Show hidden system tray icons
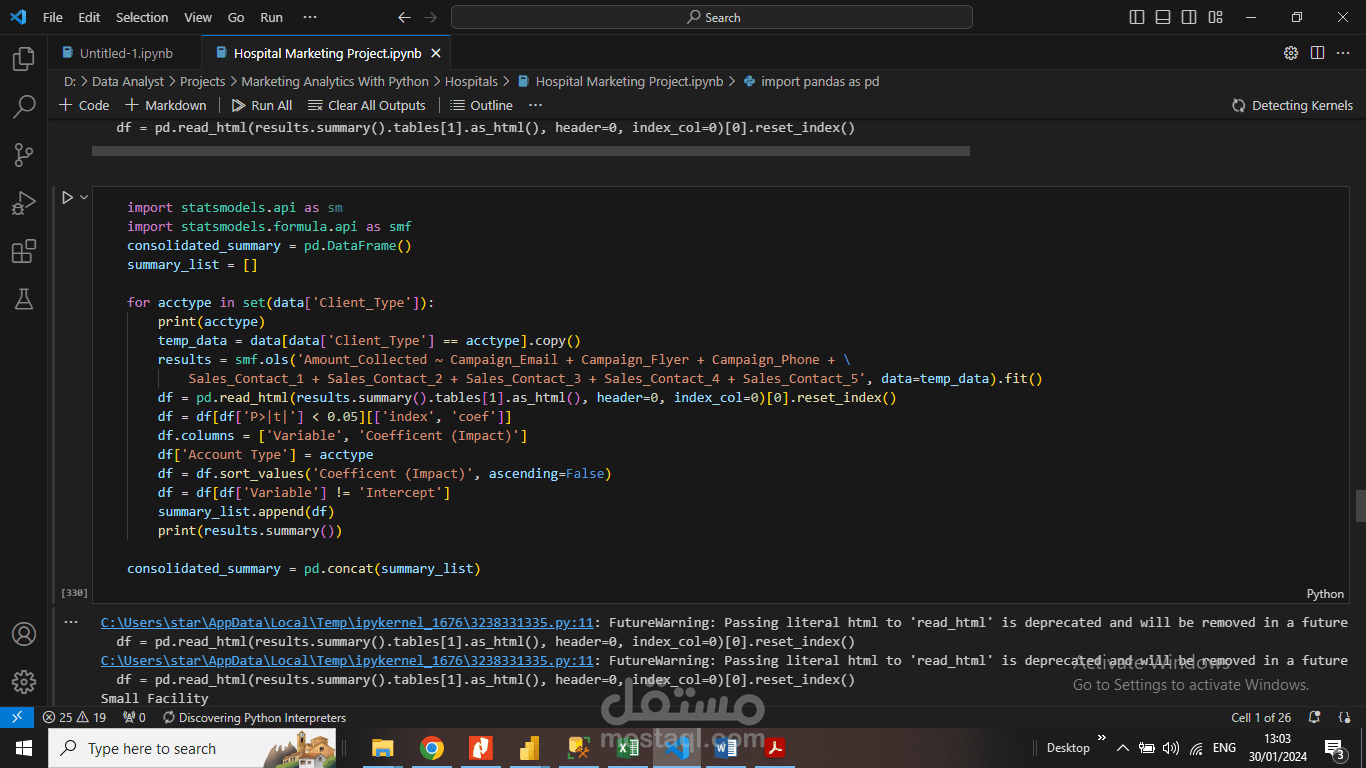 1122,748
